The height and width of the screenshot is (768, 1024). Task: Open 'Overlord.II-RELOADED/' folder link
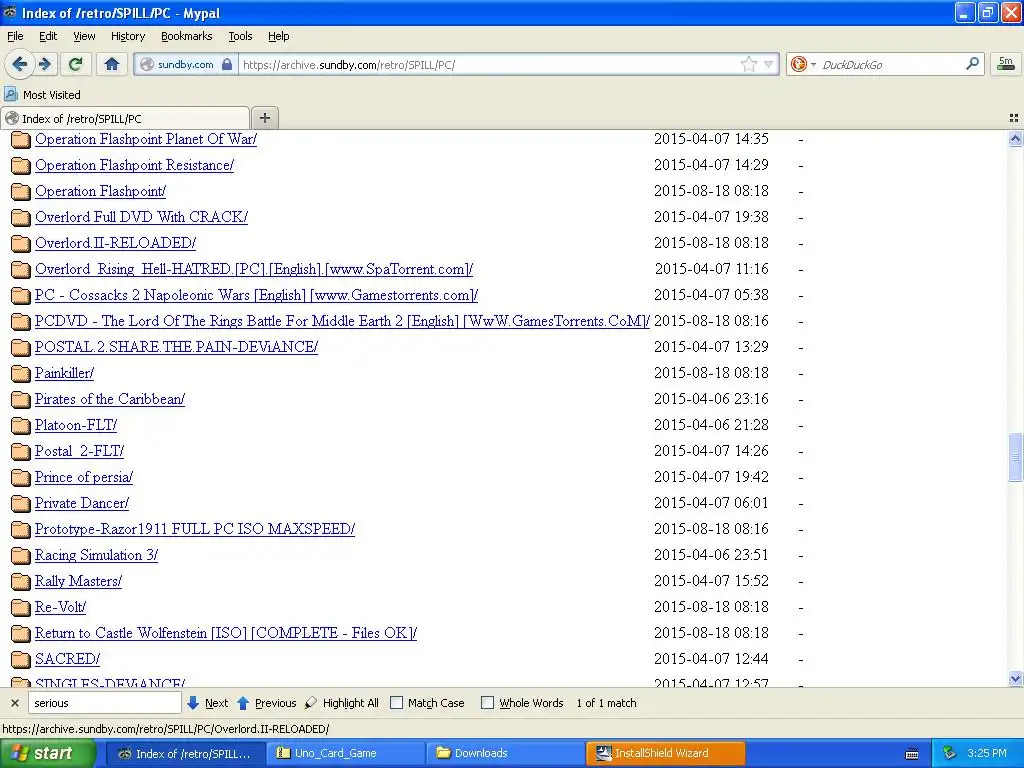(x=115, y=243)
